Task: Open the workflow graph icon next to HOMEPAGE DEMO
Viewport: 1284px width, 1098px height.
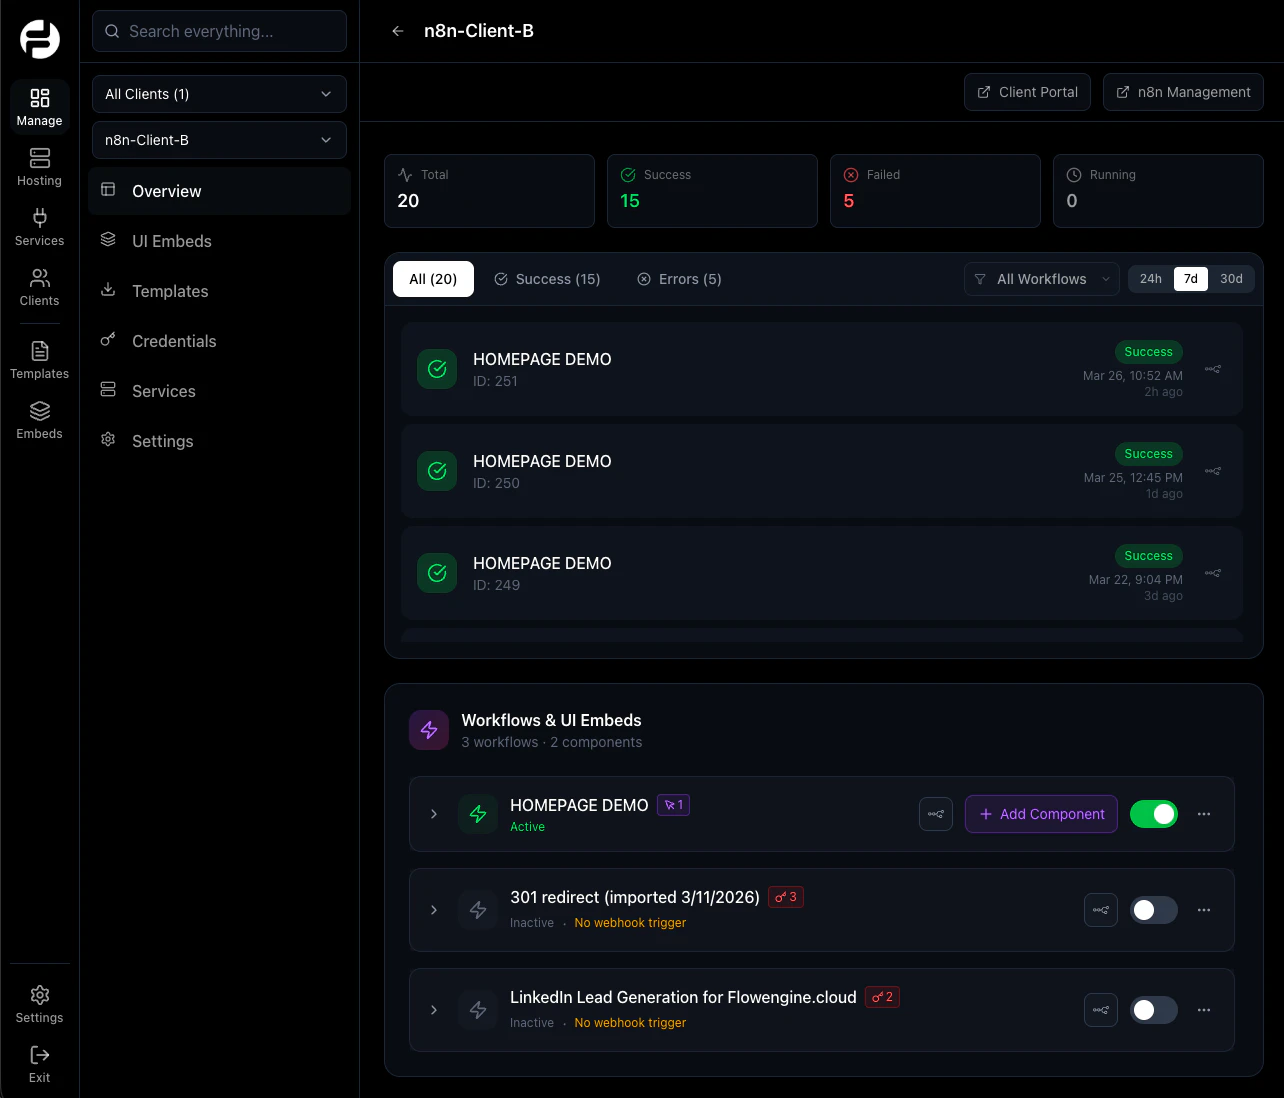Action: click(x=936, y=814)
